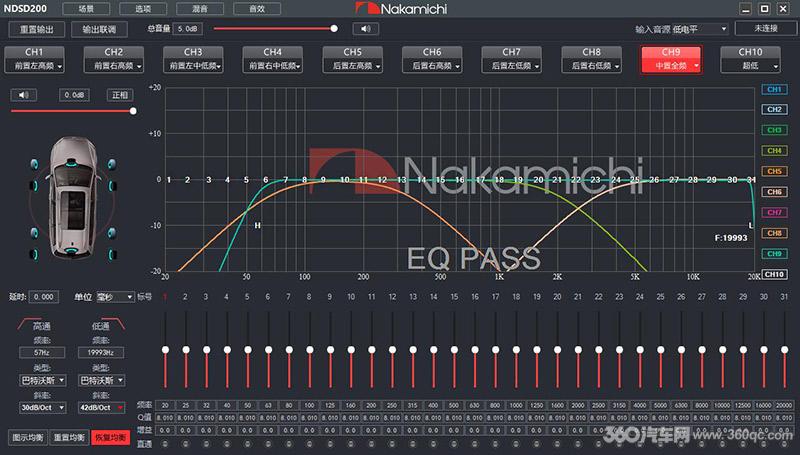Click the 延时 delay field showing 0.000
This screenshot has height=455, width=800.
pyautogui.click(x=43, y=296)
